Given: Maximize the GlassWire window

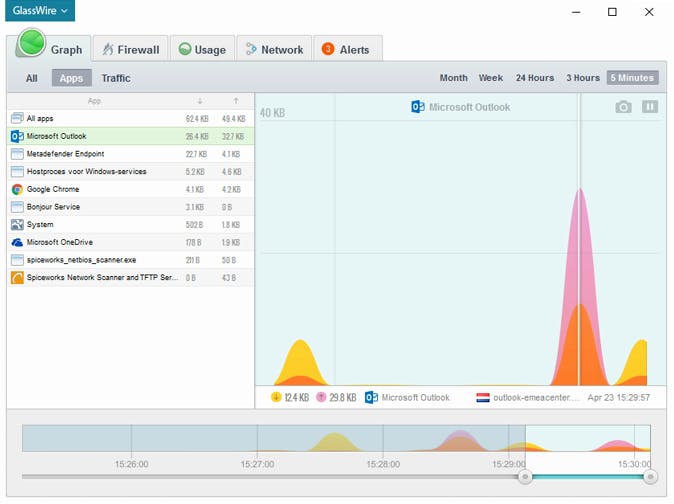Looking at the screenshot, I should pyautogui.click(x=612, y=12).
